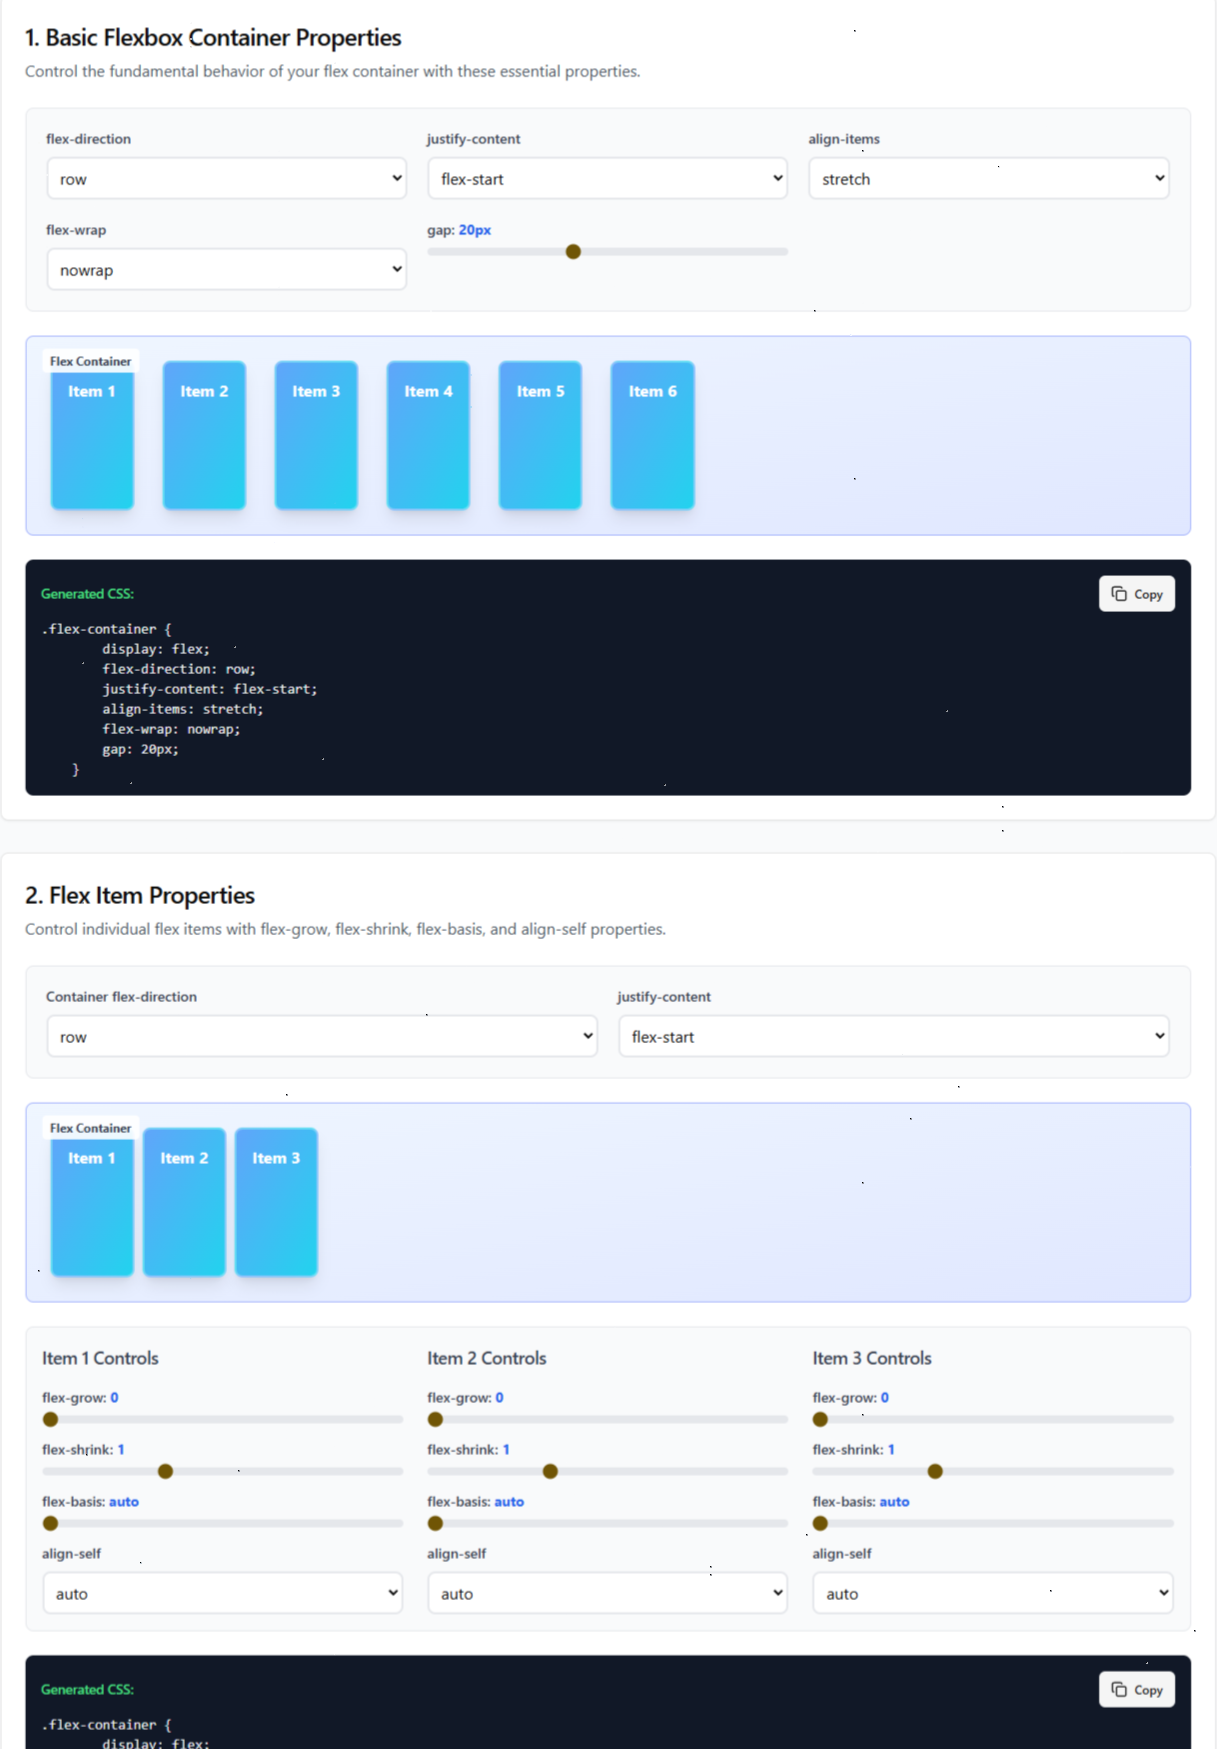1217x1749 pixels.
Task: Click the Item 2 flex-grow slider handle
Action: (435, 1420)
